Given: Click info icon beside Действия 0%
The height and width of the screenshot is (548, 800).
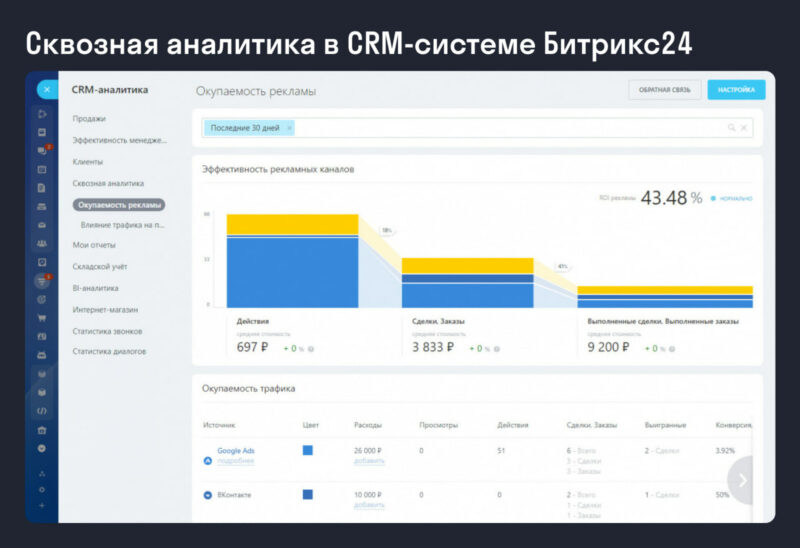Looking at the screenshot, I should click(x=311, y=349).
